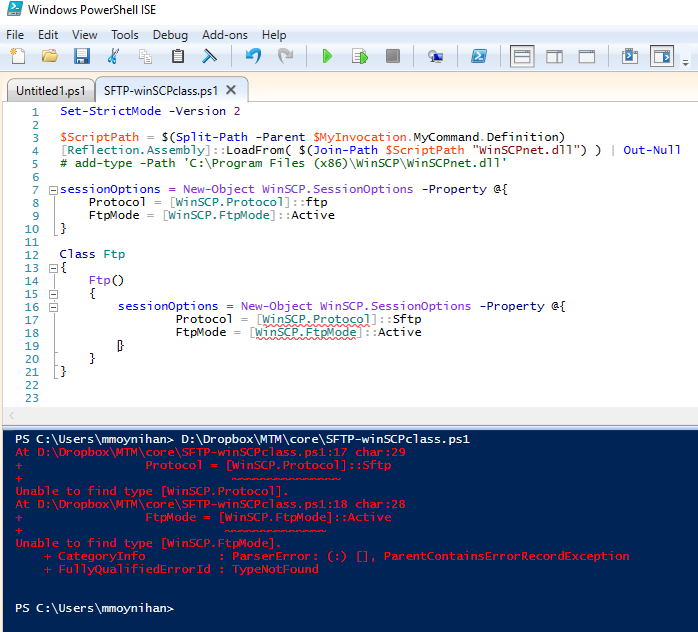698x632 pixels.
Task: Open a script file with folder icon
Action: [49, 56]
